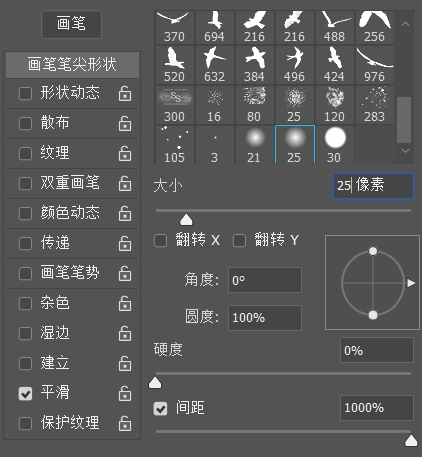The width and height of the screenshot is (422, 457).
Task: Toggle the lock icon next to 散布
Action: (125, 123)
